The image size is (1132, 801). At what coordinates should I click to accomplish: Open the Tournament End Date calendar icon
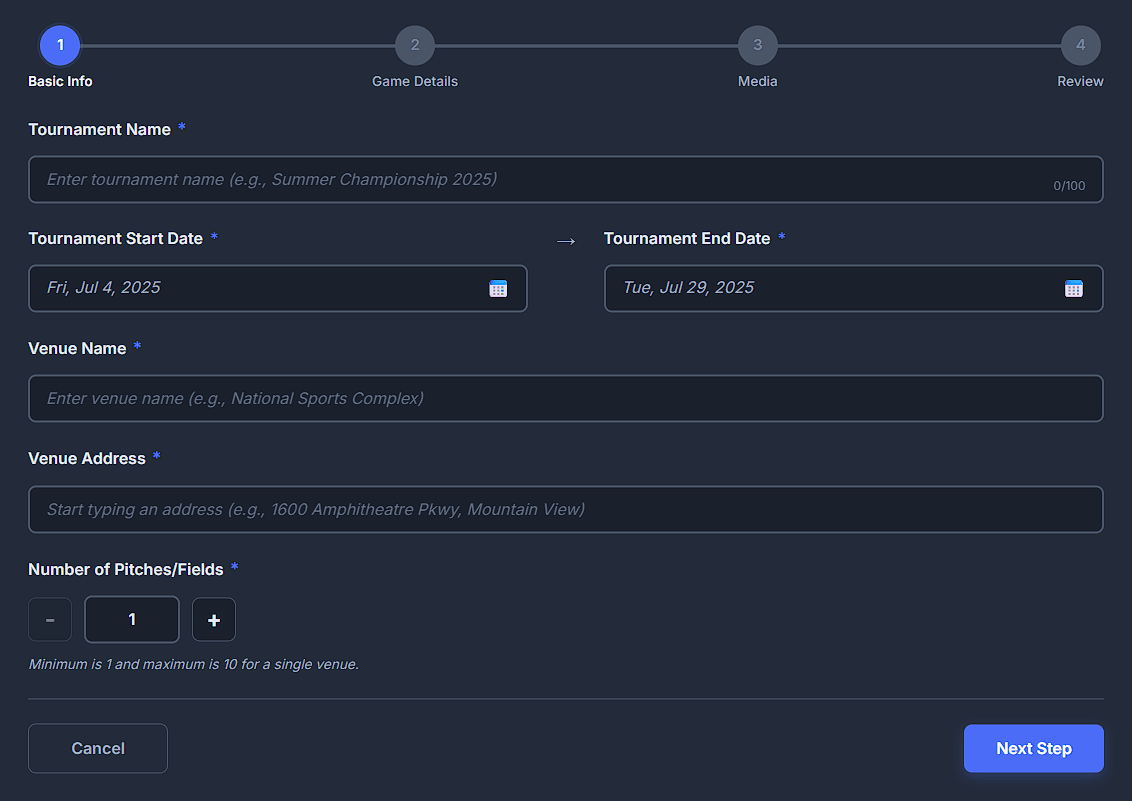pyautogui.click(x=1074, y=289)
